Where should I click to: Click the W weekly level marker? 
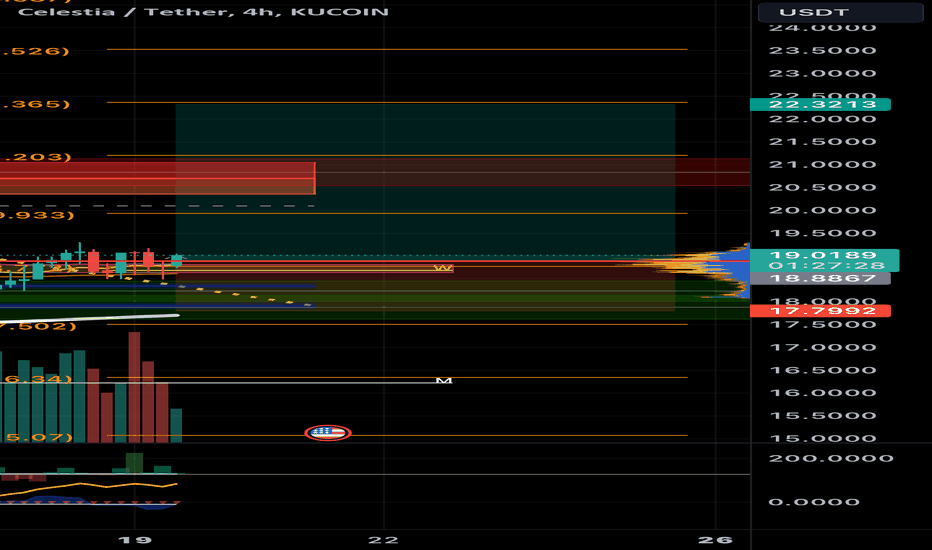(443, 268)
